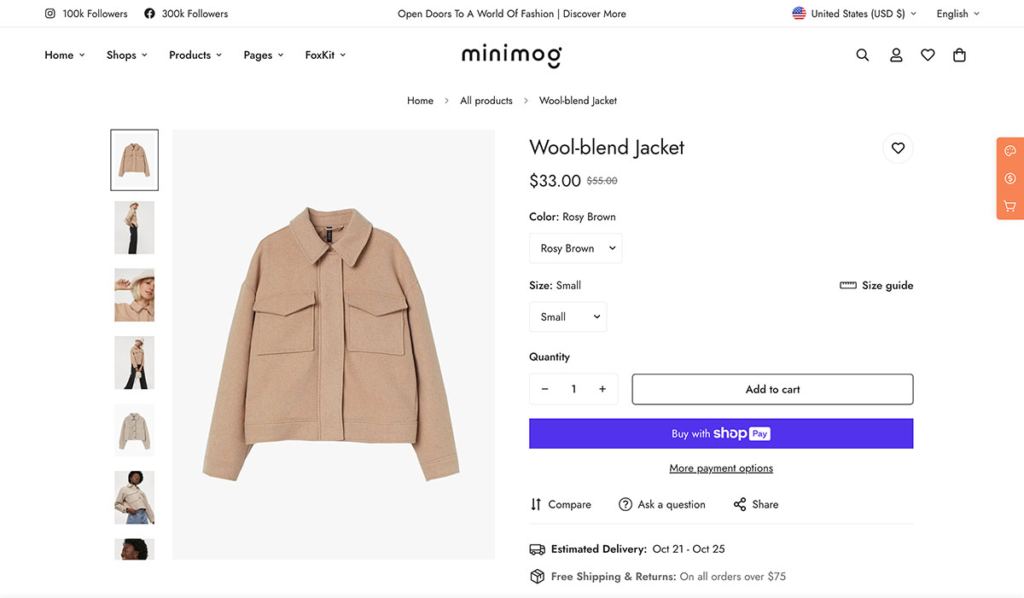This screenshot has height=598, width=1024.
Task: Open the shopping bag cart icon
Action: 960,55
